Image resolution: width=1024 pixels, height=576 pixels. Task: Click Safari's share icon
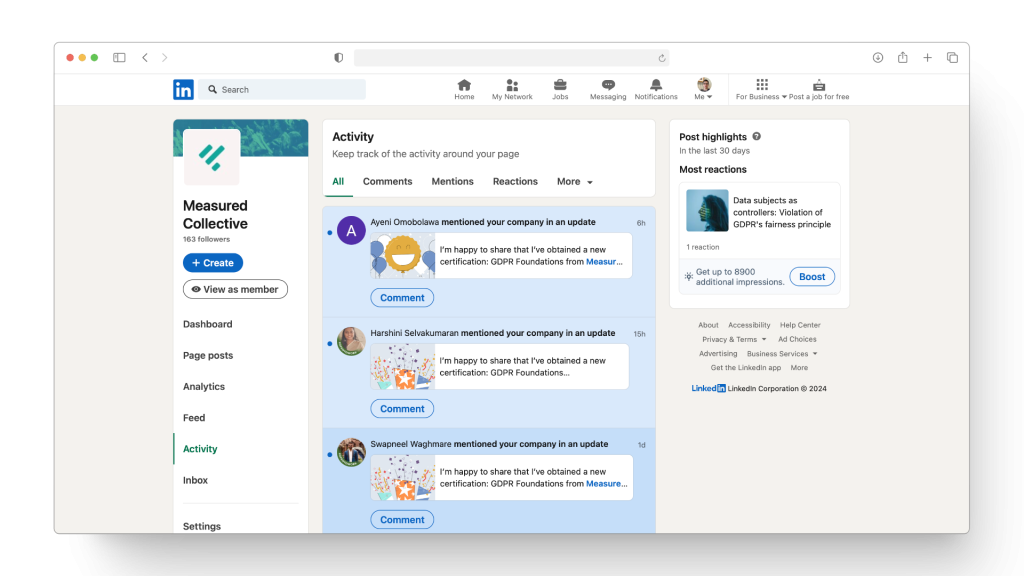pyautogui.click(x=902, y=58)
